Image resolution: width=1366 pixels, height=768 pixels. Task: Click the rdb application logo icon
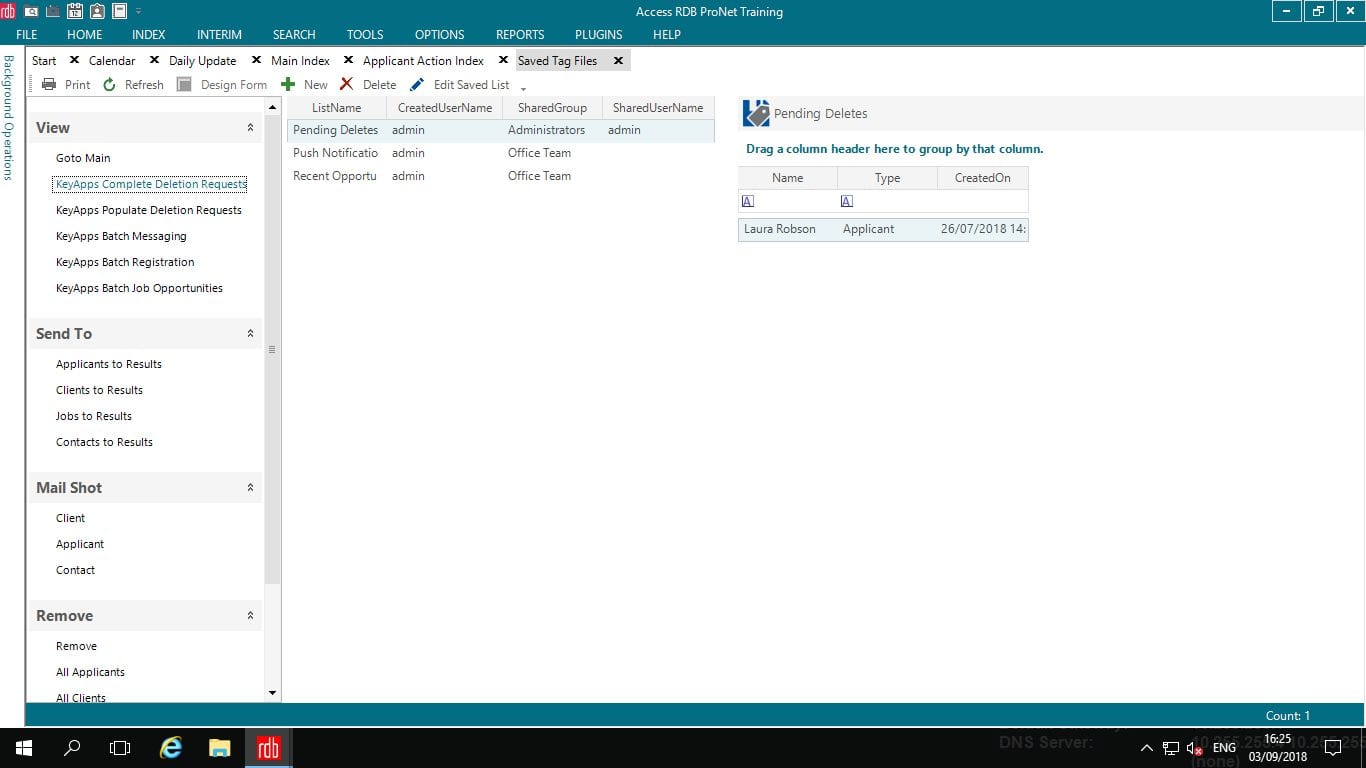coord(8,12)
